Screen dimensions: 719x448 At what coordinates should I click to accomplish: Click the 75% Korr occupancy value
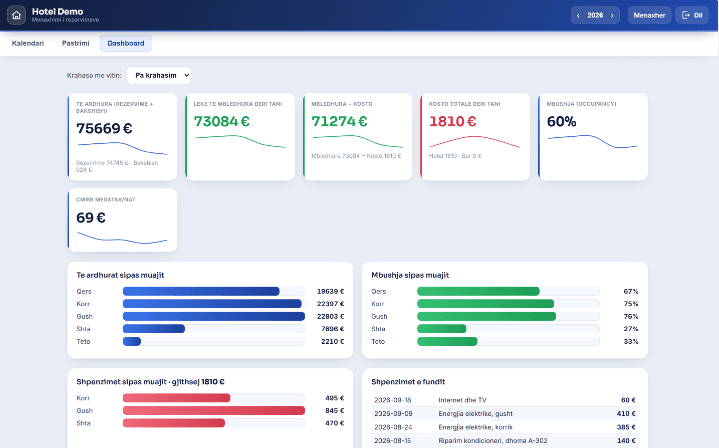631,304
